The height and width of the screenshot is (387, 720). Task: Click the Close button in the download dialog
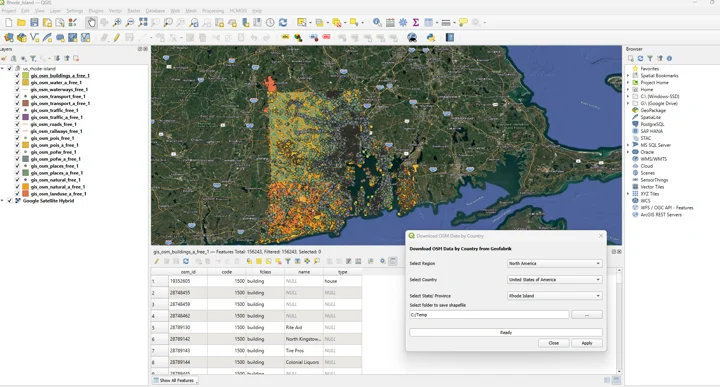(554, 343)
